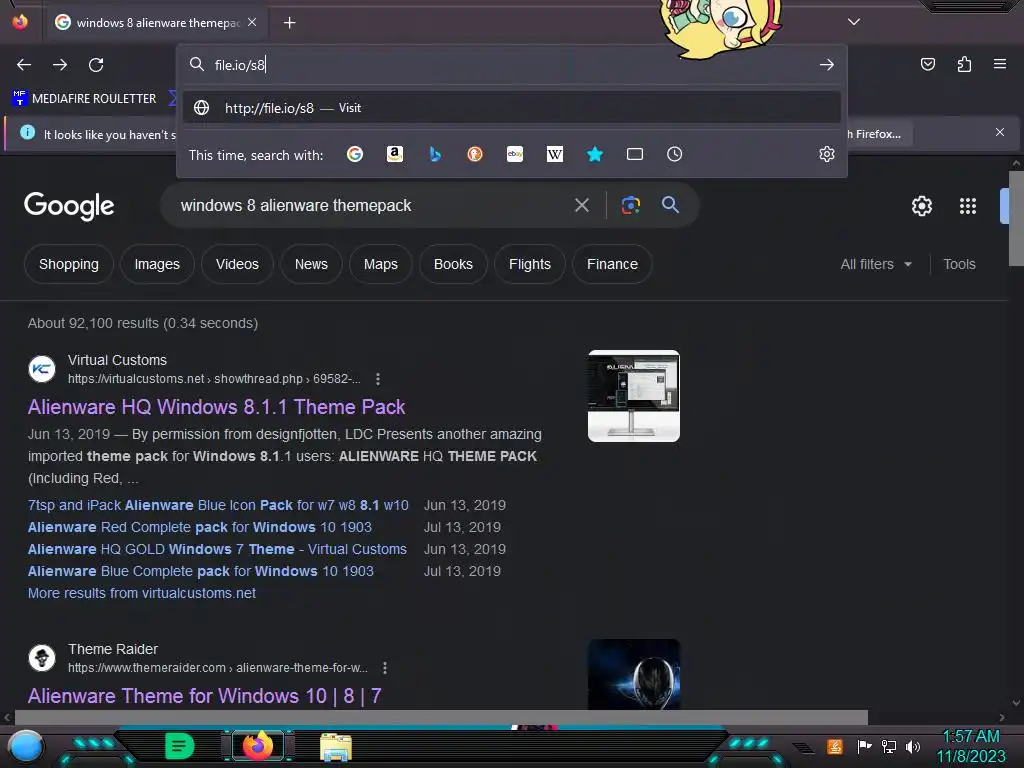Open the Start orb on the taskbar
Viewport: 1024px width, 768px height.
pos(25,747)
